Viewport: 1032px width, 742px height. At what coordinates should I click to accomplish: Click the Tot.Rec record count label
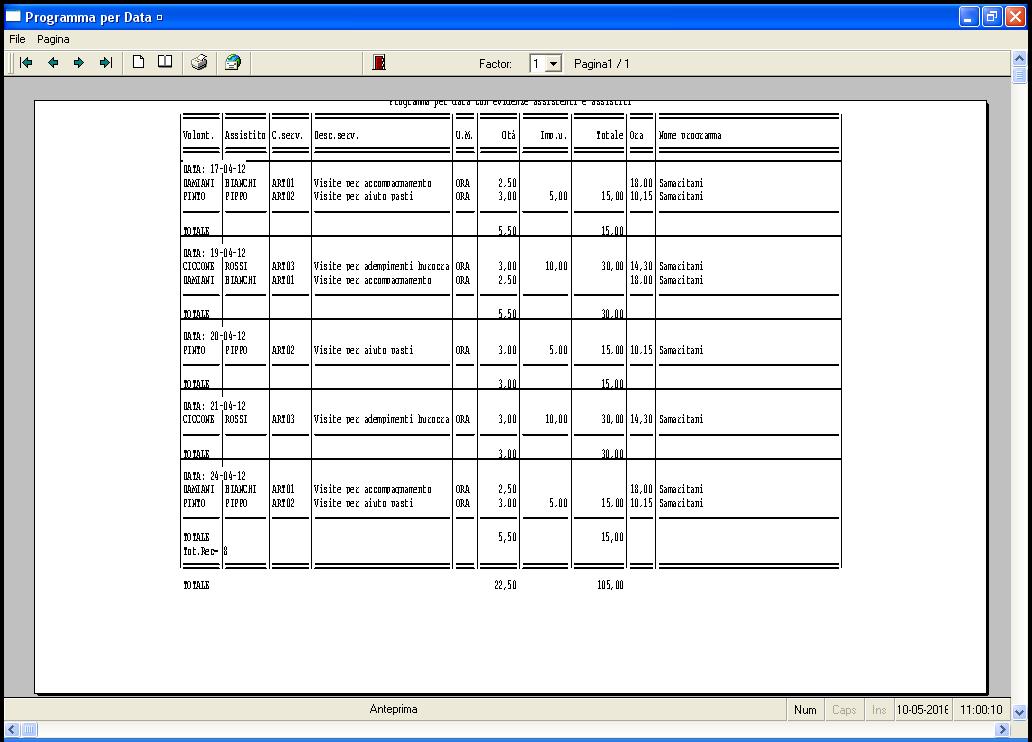point(201,551)
